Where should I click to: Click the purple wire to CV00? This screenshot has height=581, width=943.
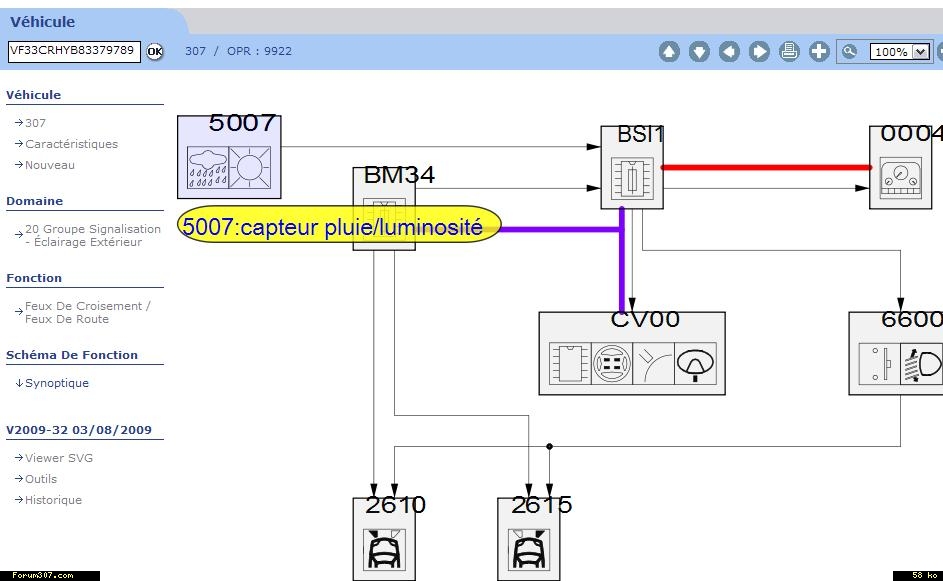click(x=622, y=260)
